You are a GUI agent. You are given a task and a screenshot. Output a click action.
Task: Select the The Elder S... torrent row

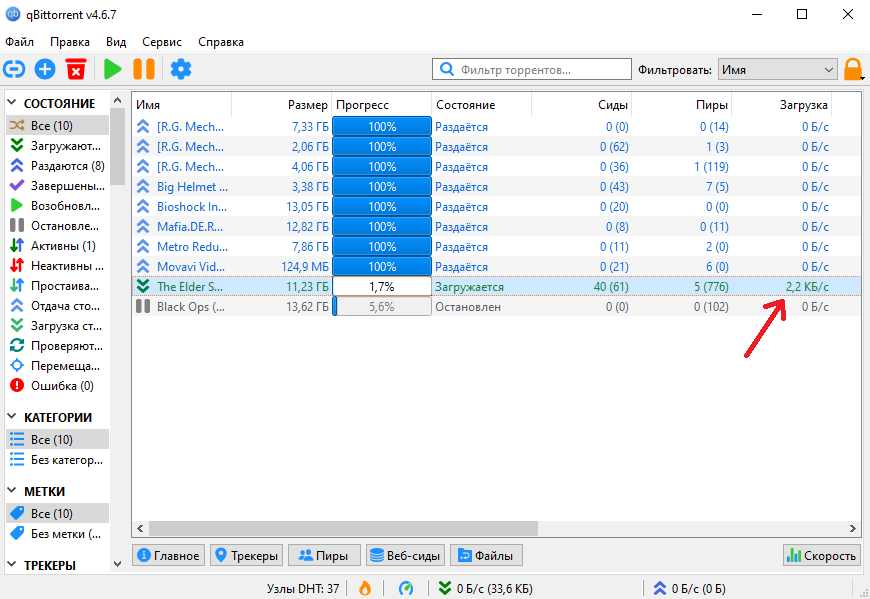[x=496, y=287]
